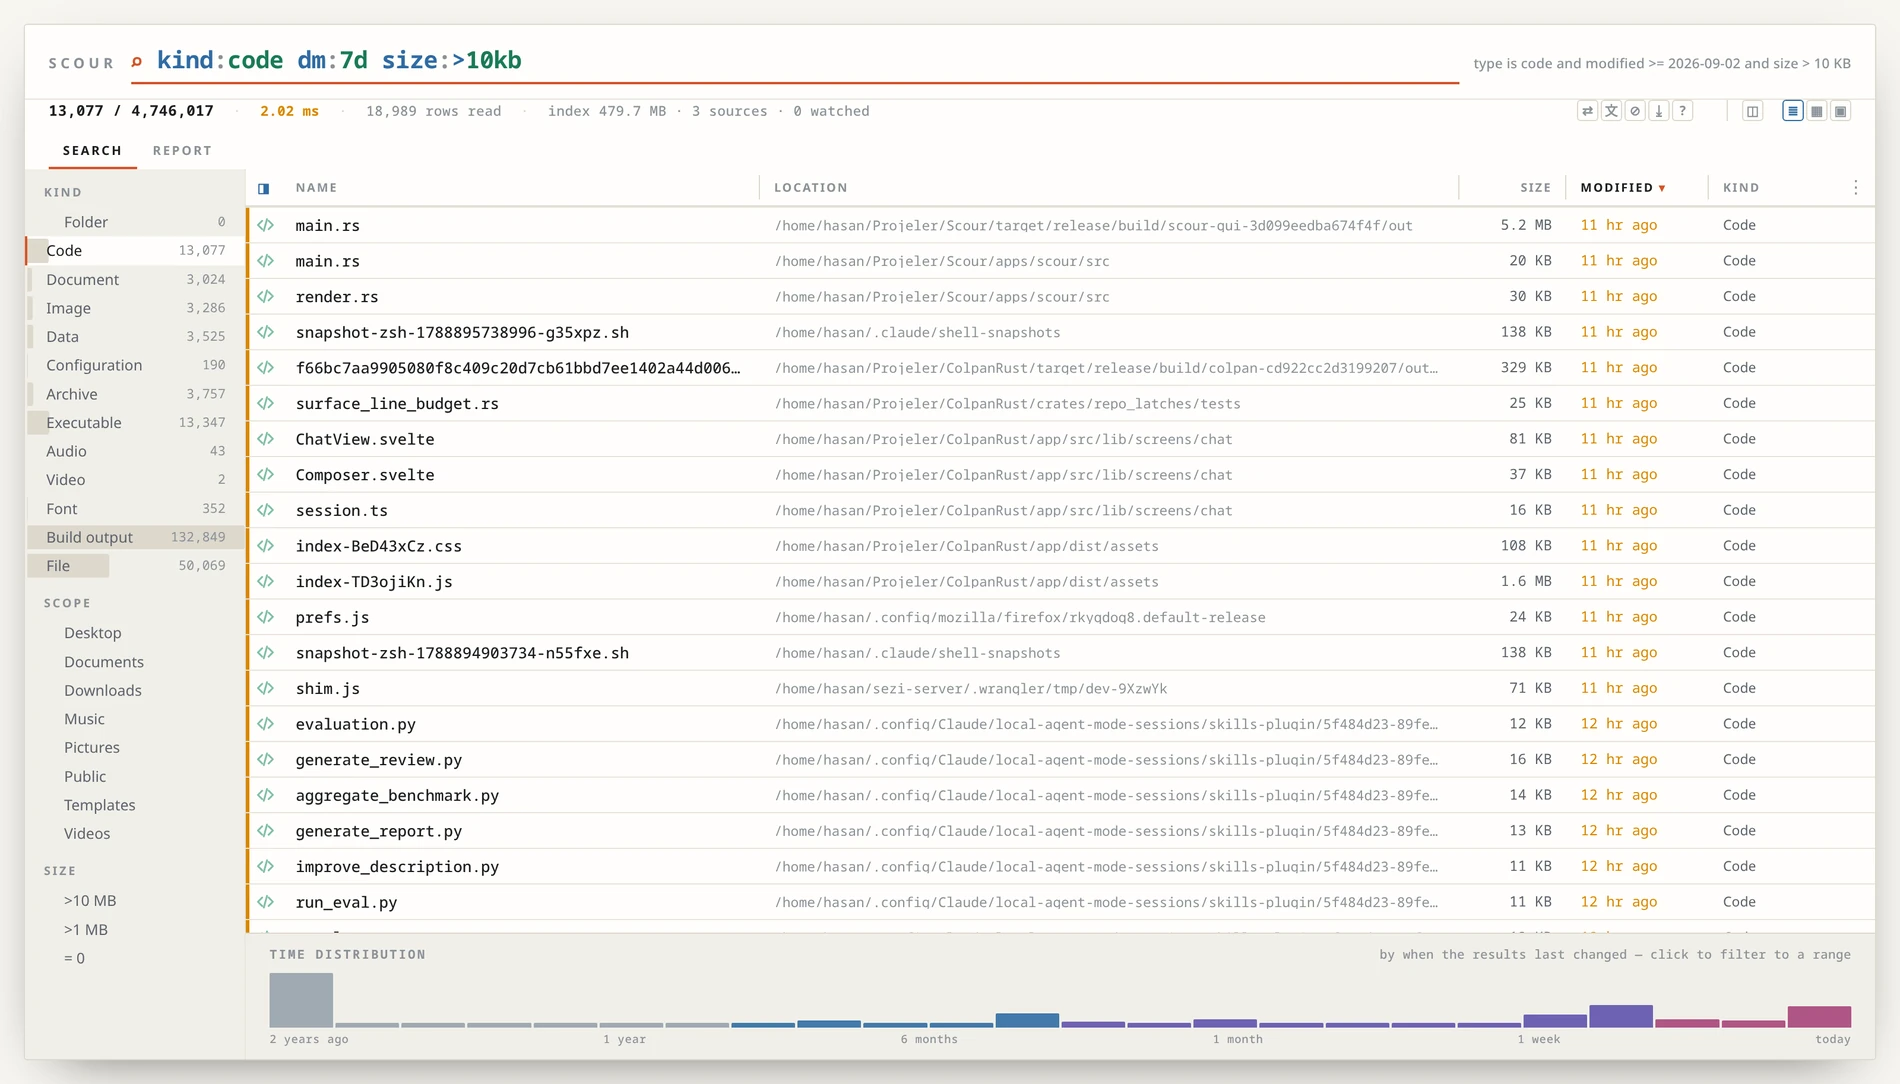Sort by the KIND column header

1741,187
